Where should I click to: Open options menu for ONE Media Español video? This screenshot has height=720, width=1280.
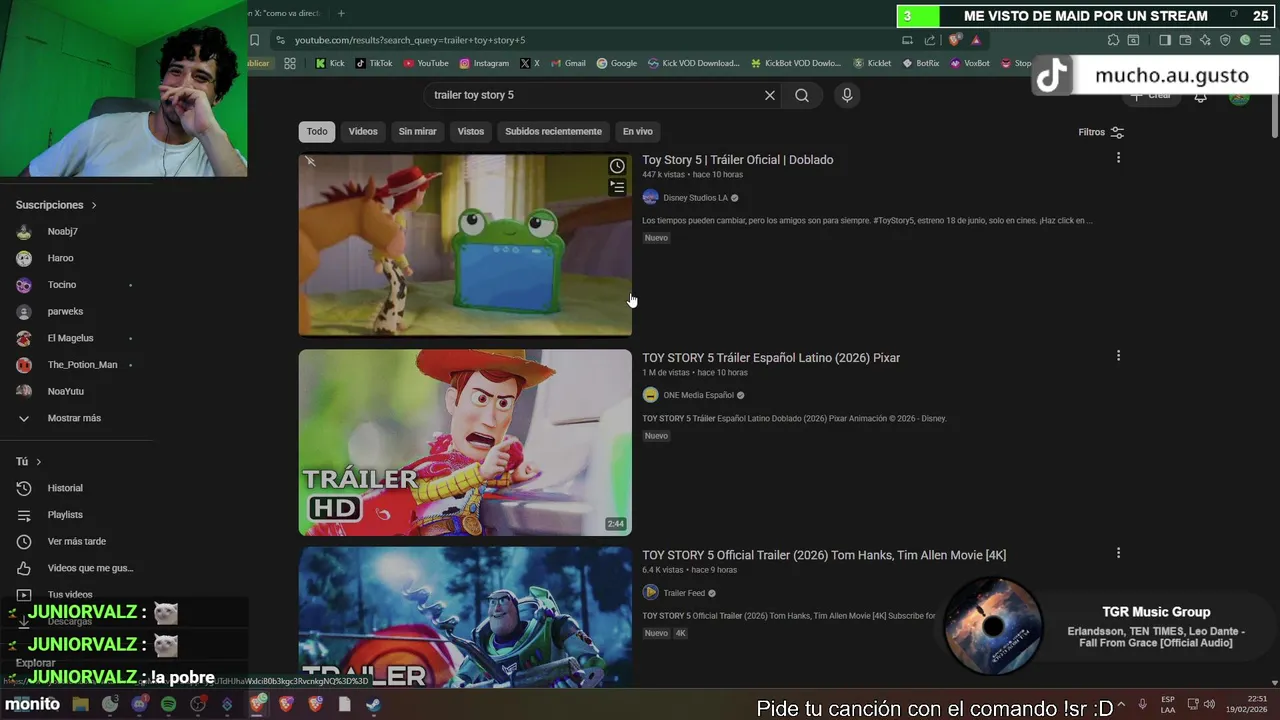click(x=1118, y=356)
